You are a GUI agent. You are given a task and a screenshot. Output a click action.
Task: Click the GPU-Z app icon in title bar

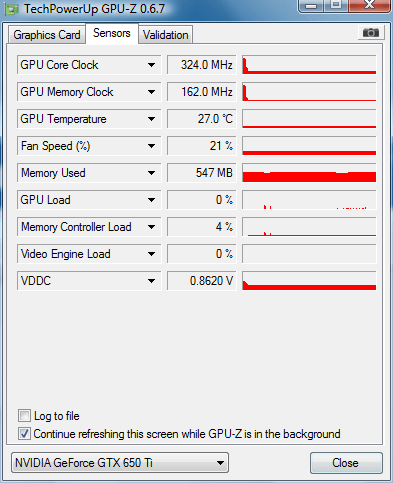tap(12, 10)
